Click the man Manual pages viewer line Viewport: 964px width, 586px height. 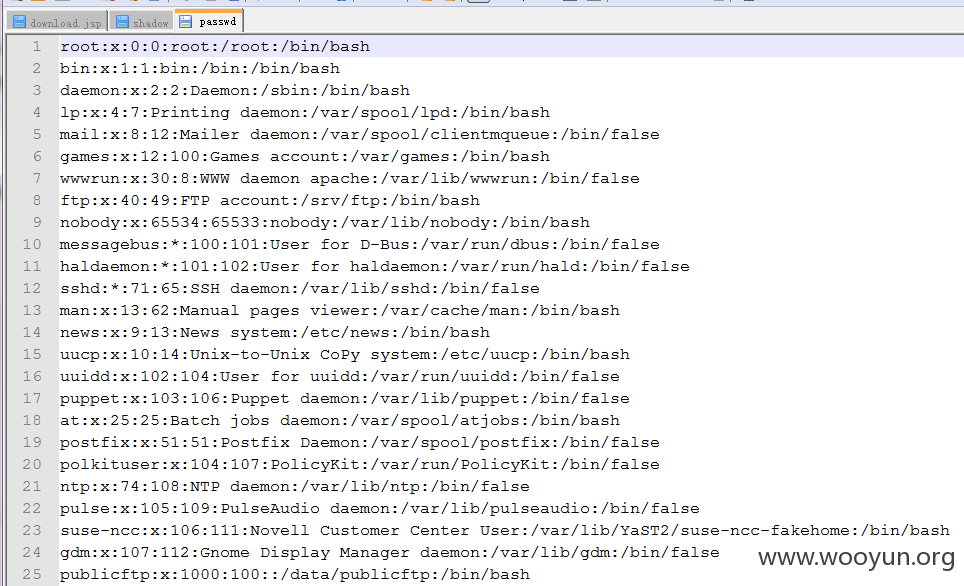pos(340,311)
